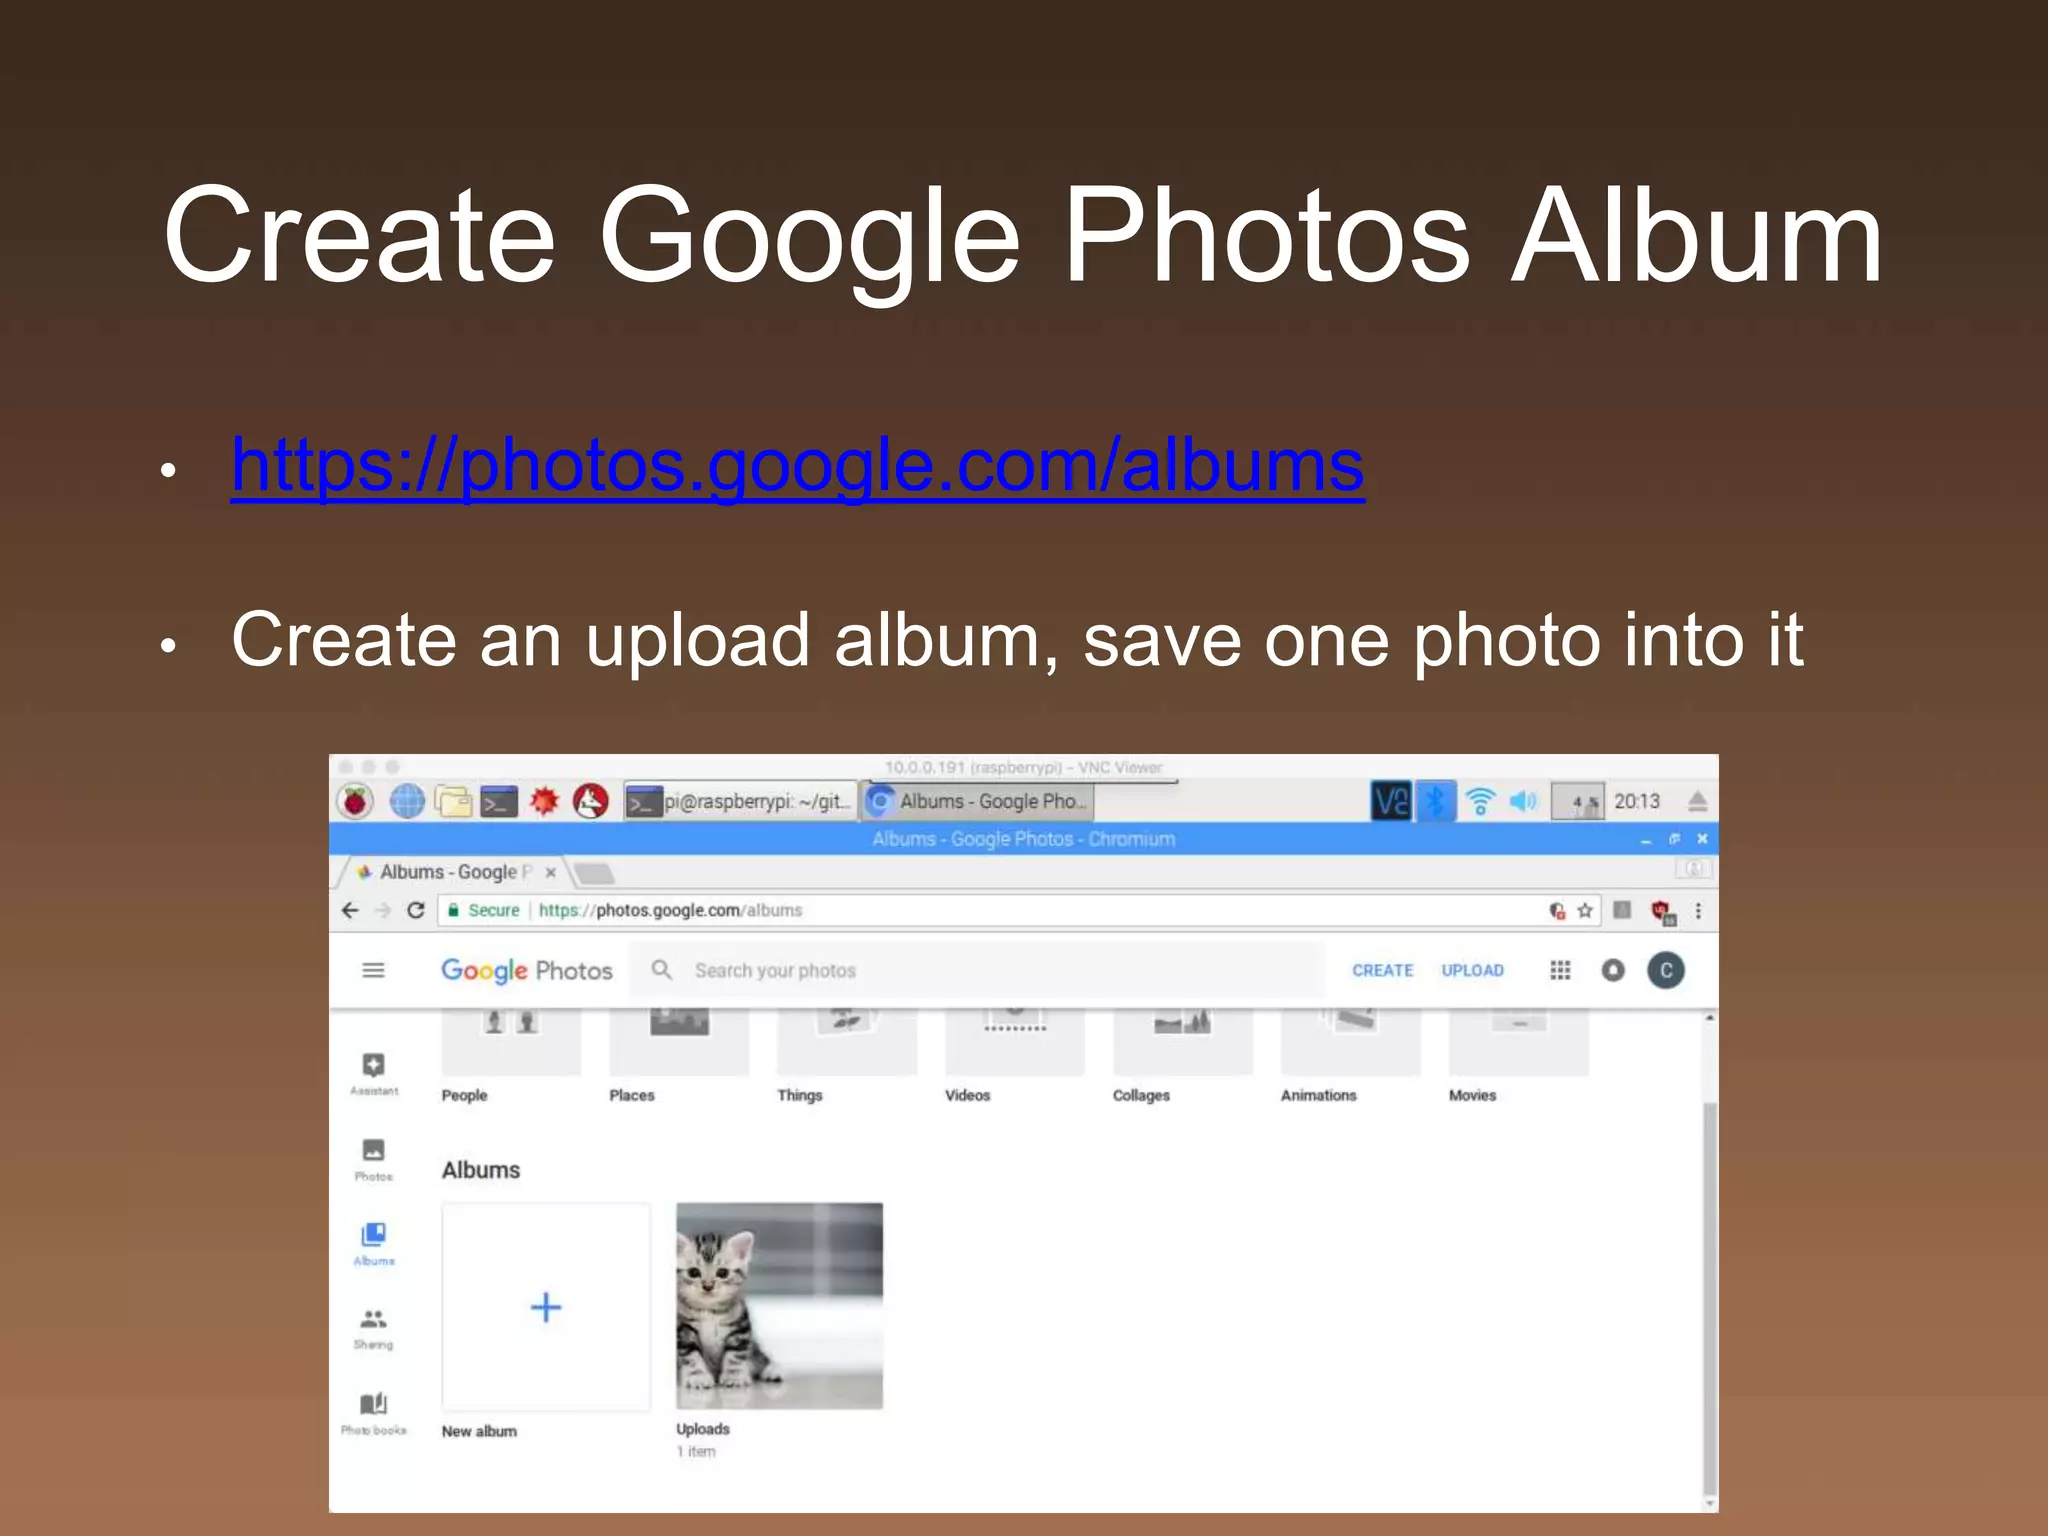Open the account avatar C

coord(1666,970)
